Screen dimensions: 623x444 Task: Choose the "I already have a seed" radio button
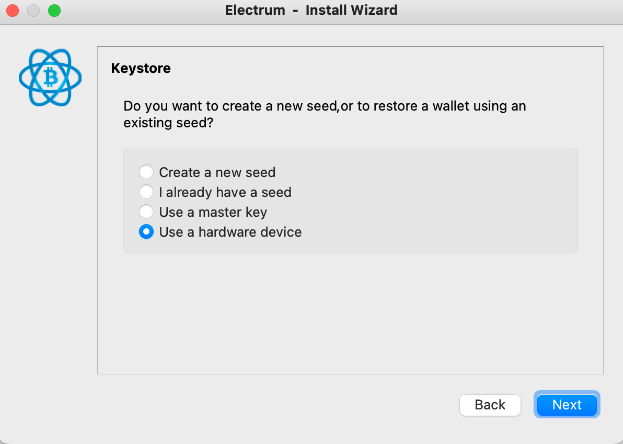147,192
